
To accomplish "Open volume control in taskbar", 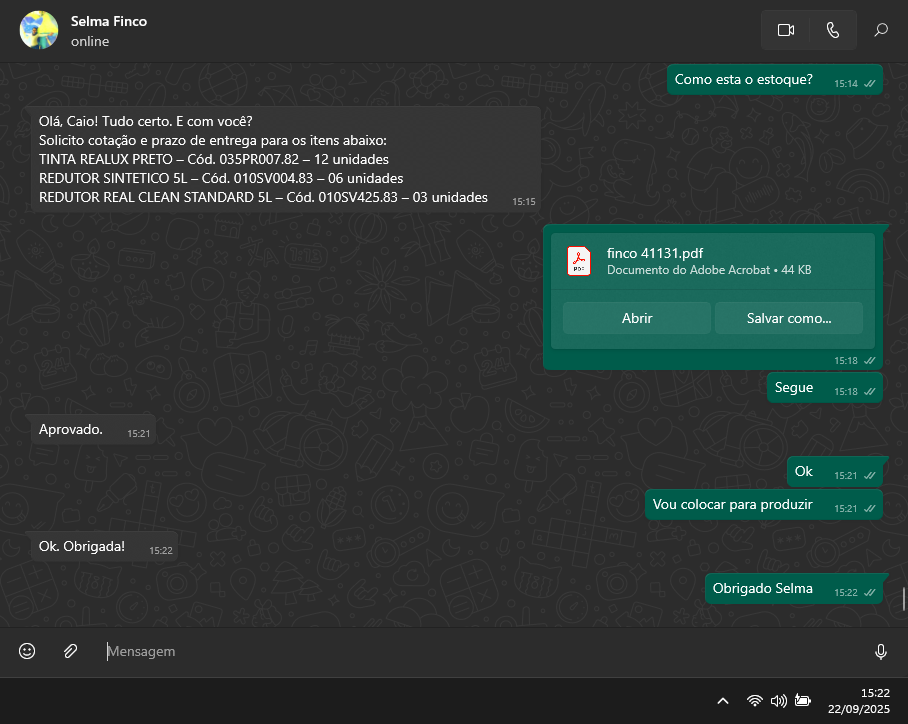I will [x=779, y=701].
